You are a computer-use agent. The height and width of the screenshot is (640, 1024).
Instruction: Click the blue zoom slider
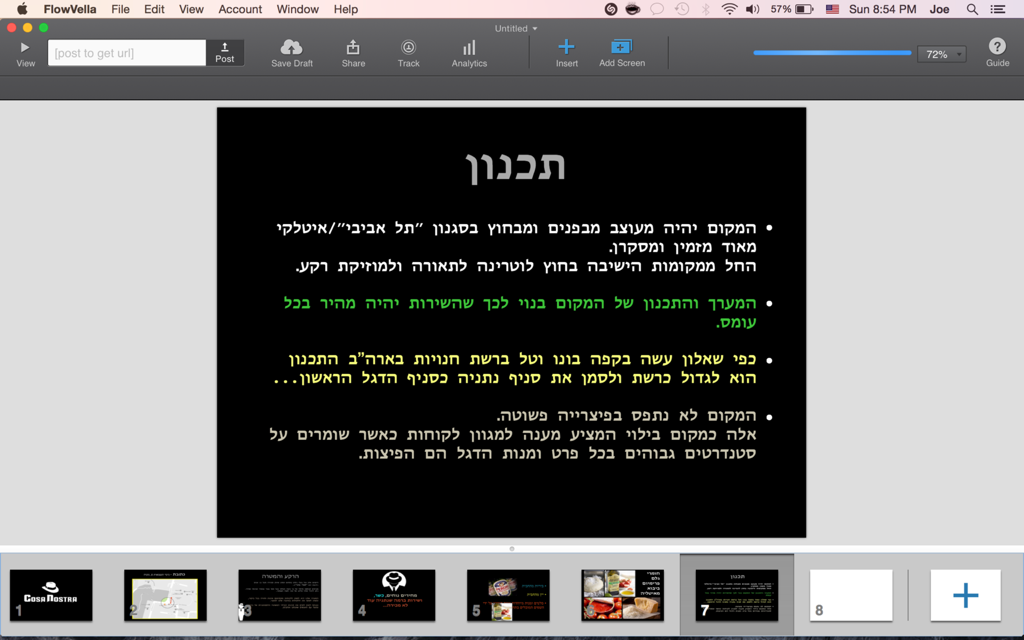(x=832, y=53)
